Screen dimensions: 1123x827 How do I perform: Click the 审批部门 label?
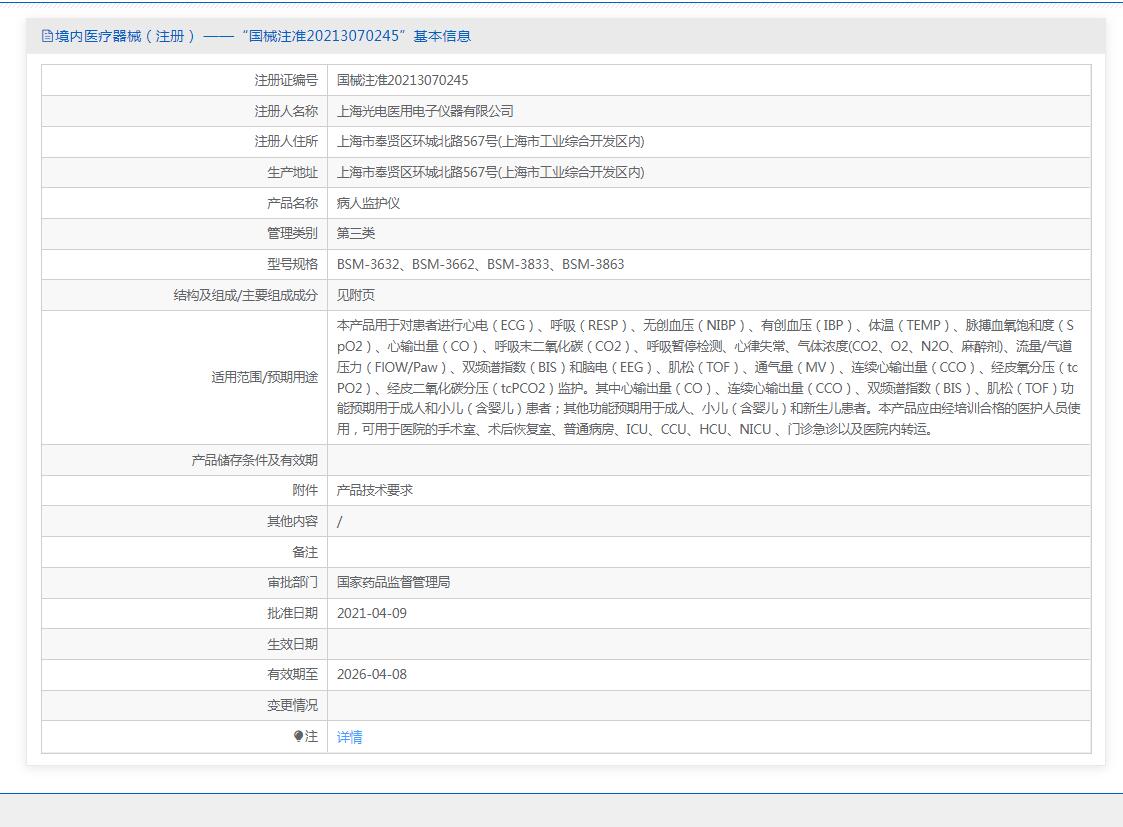pos(292,583)
